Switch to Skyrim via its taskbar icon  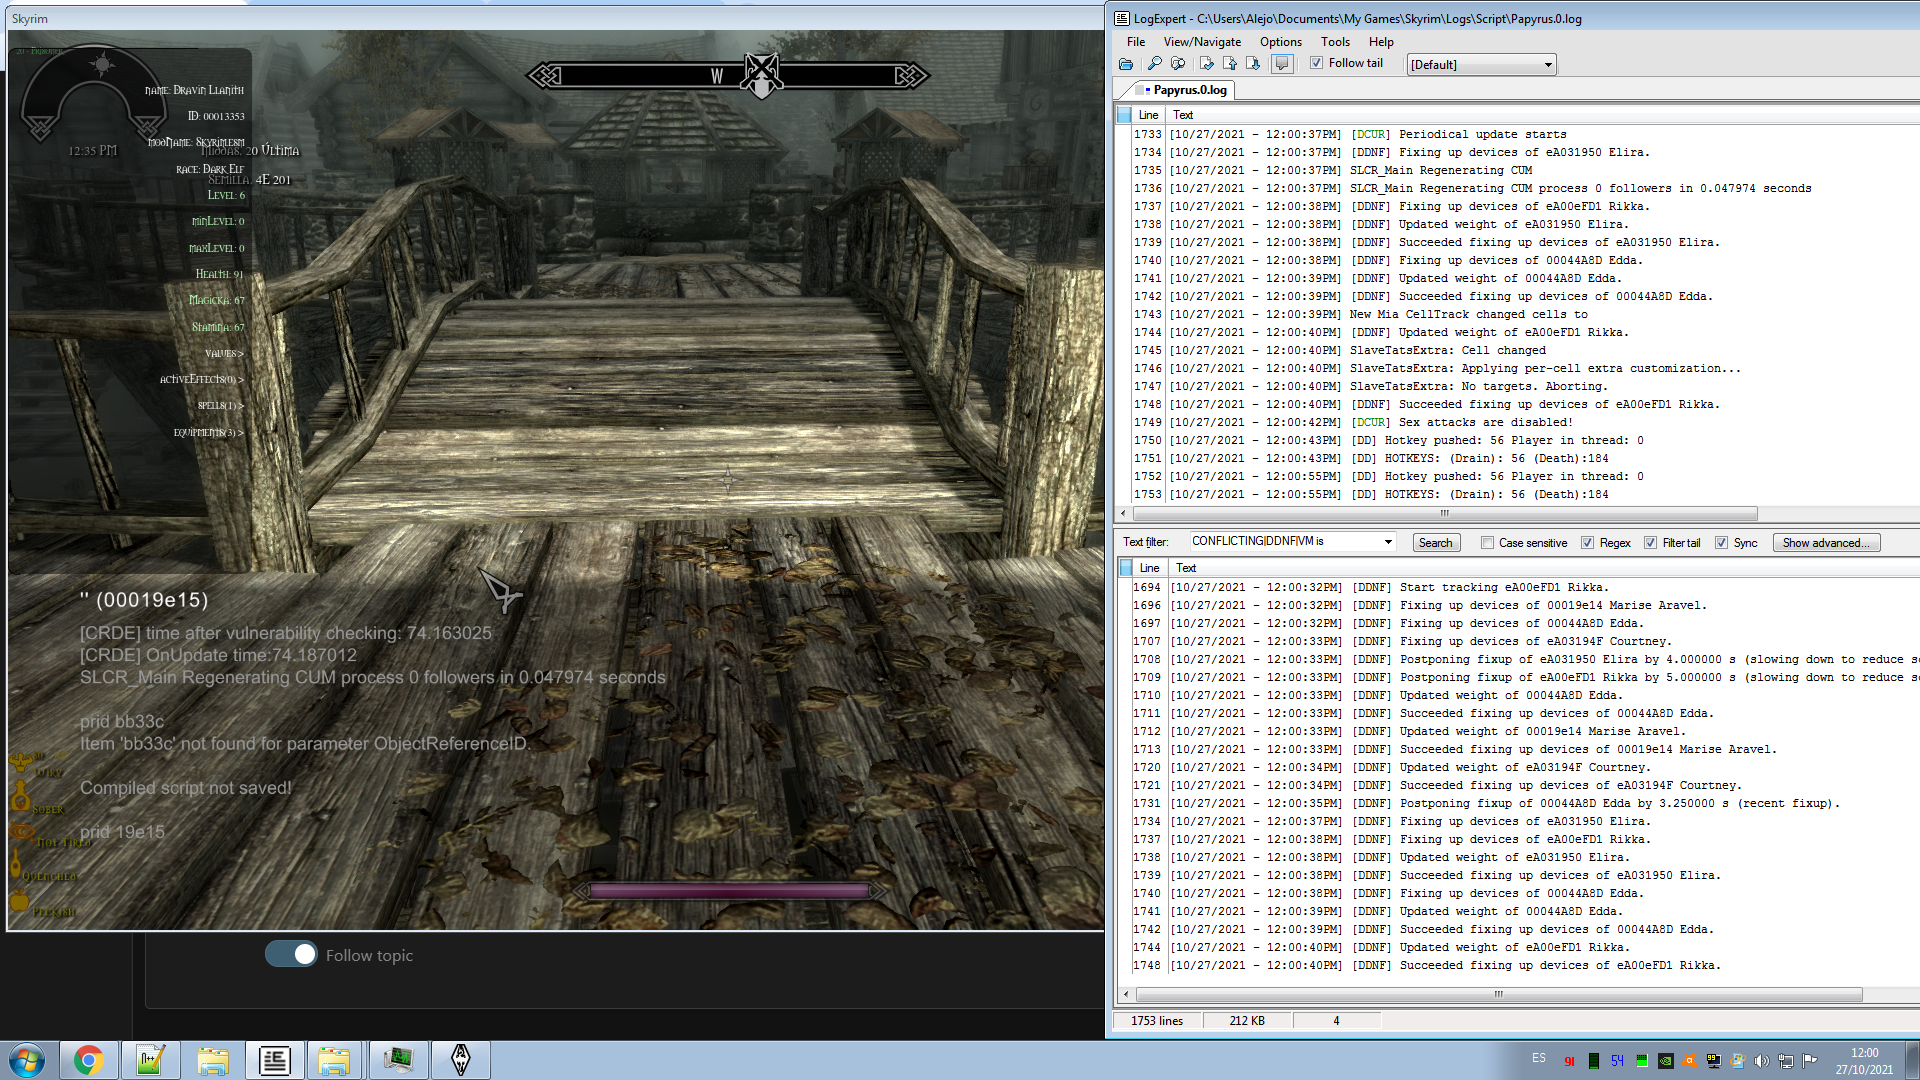coord(461,1060)
